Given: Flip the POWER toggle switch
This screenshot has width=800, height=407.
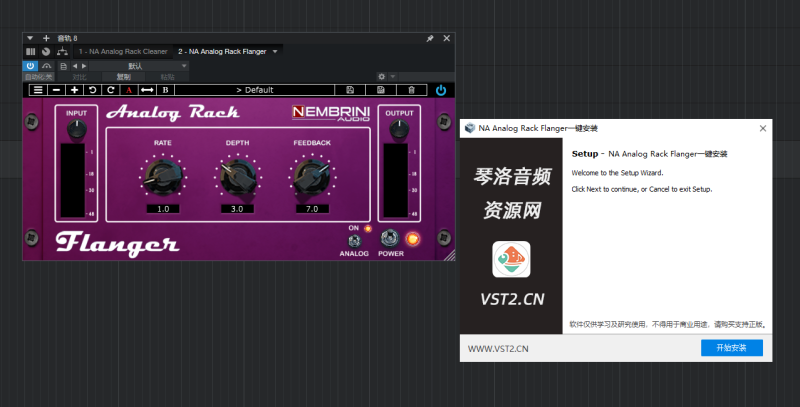Looking at the screenshot, I should (x=391, y=239).
